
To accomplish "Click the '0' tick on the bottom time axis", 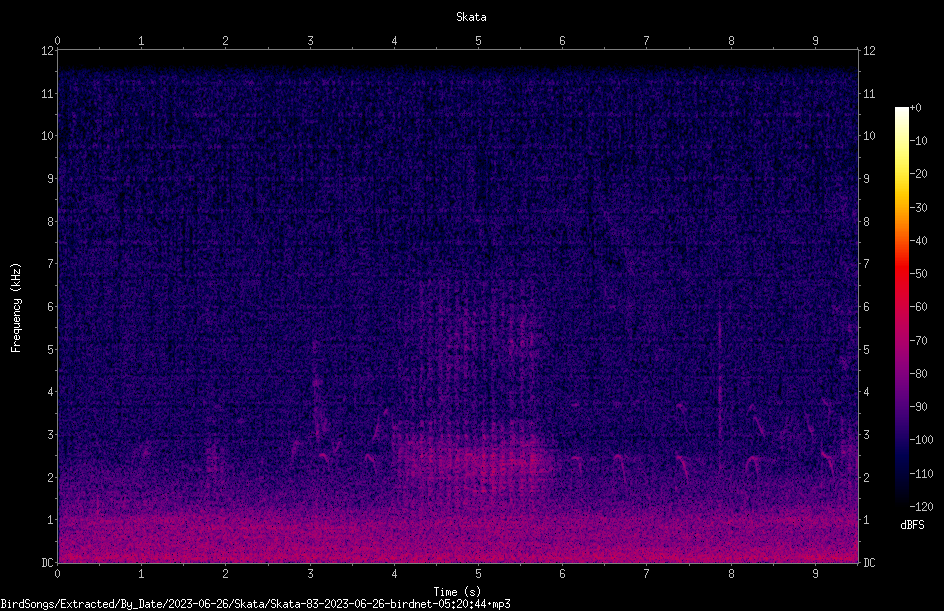I will point(57,574).
